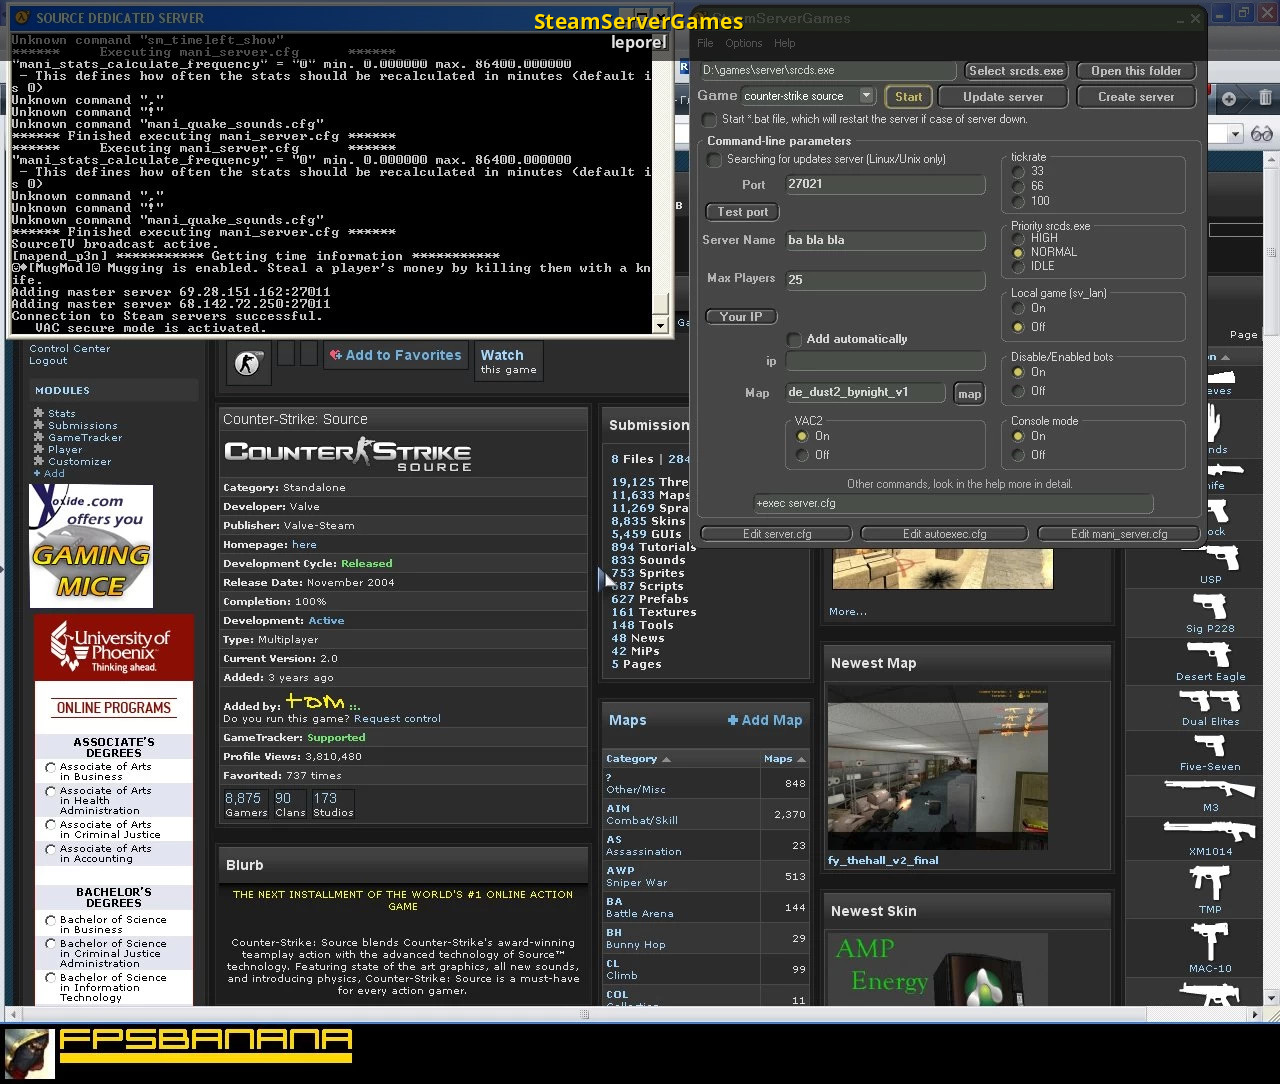Click the puzzle-piece icon next to Submissions
Screen dimensions: 1280x1084
point(39,425)
